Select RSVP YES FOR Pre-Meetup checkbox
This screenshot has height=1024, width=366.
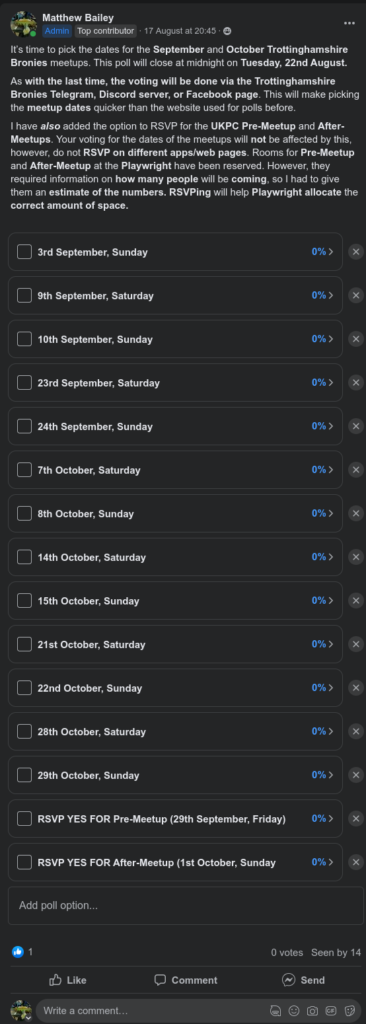pyautogui.click(x=24, y=818)
